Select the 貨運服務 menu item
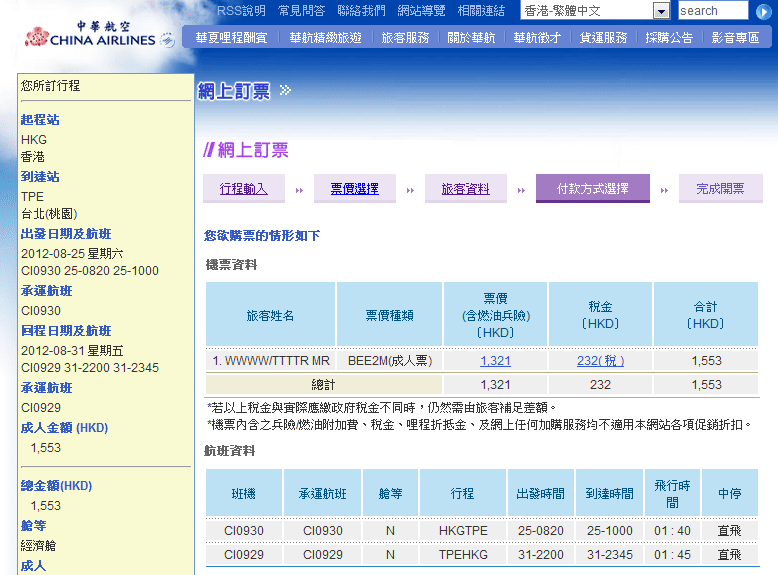The width and height of the screenshot is (778, 575). coord(603,38)
